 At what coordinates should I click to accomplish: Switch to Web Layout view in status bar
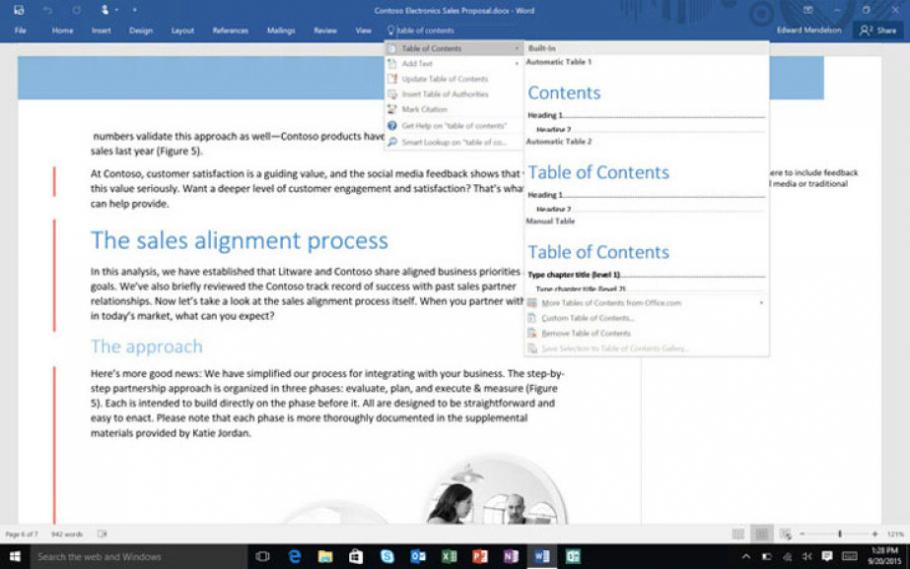[785, 534]
